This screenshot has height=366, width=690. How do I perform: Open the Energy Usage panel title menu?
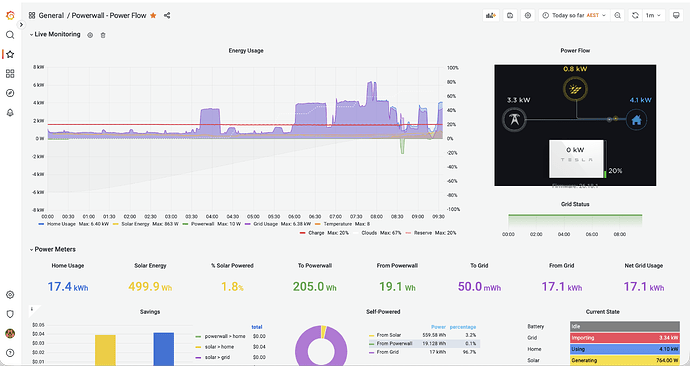tap(246, 51)
